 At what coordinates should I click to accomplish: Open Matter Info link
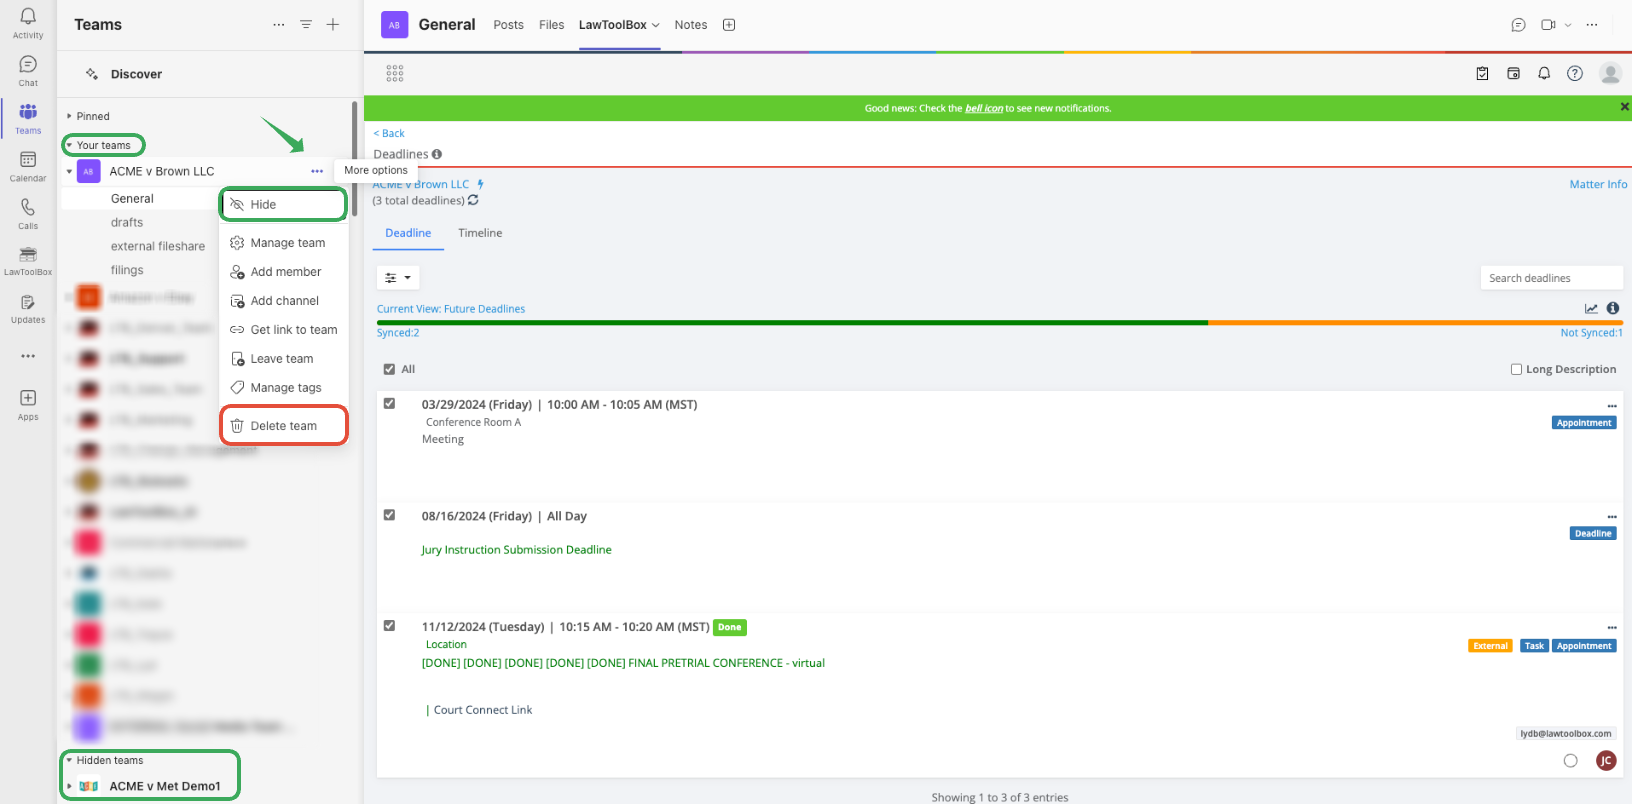pyautogui.click(x=1598, y=184)
